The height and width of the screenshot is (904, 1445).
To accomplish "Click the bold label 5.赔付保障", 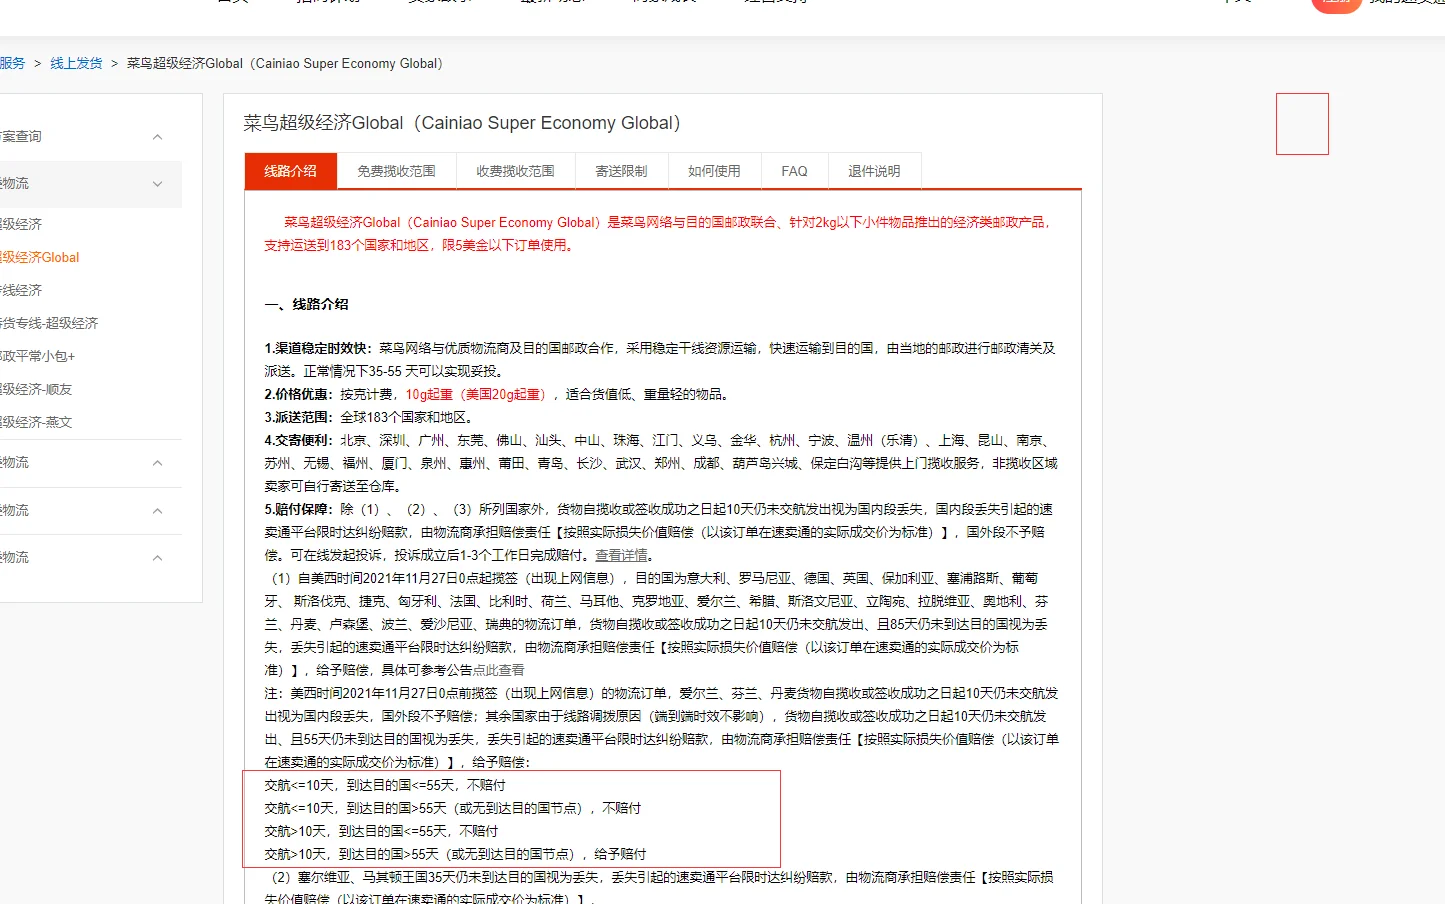I will [x=299, y=509].
